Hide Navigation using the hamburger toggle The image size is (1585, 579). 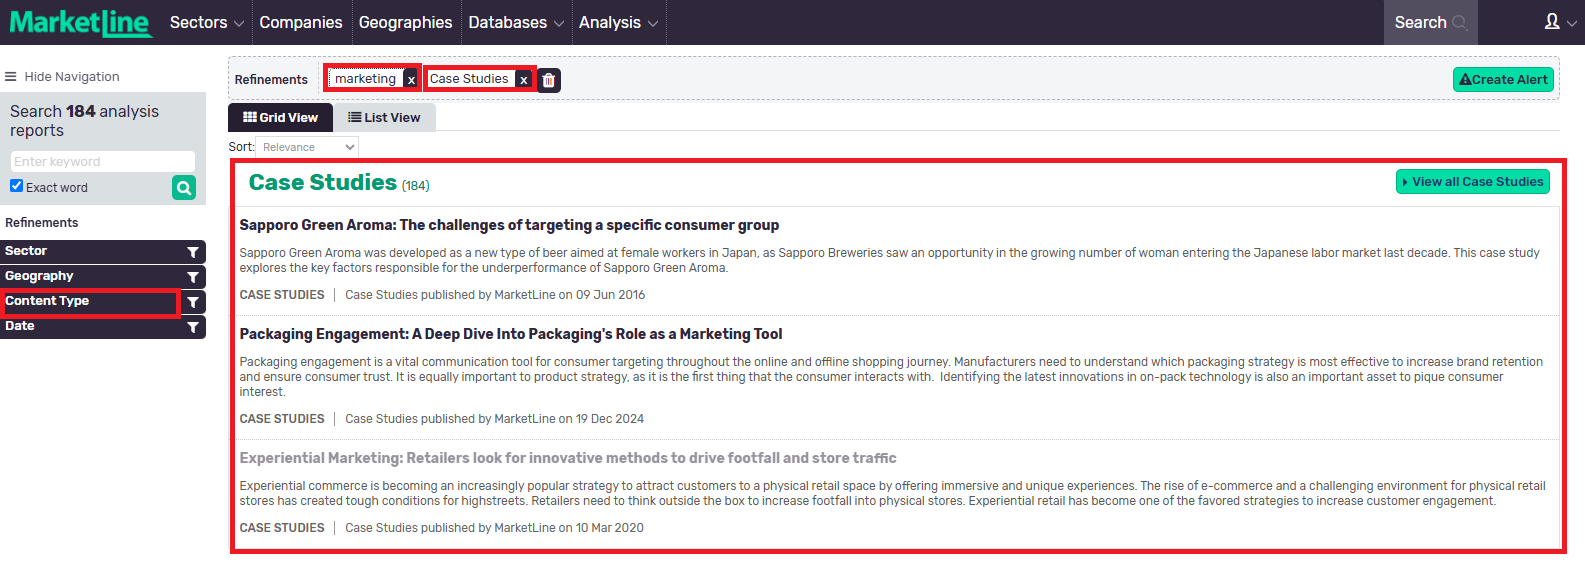(11, 77)
